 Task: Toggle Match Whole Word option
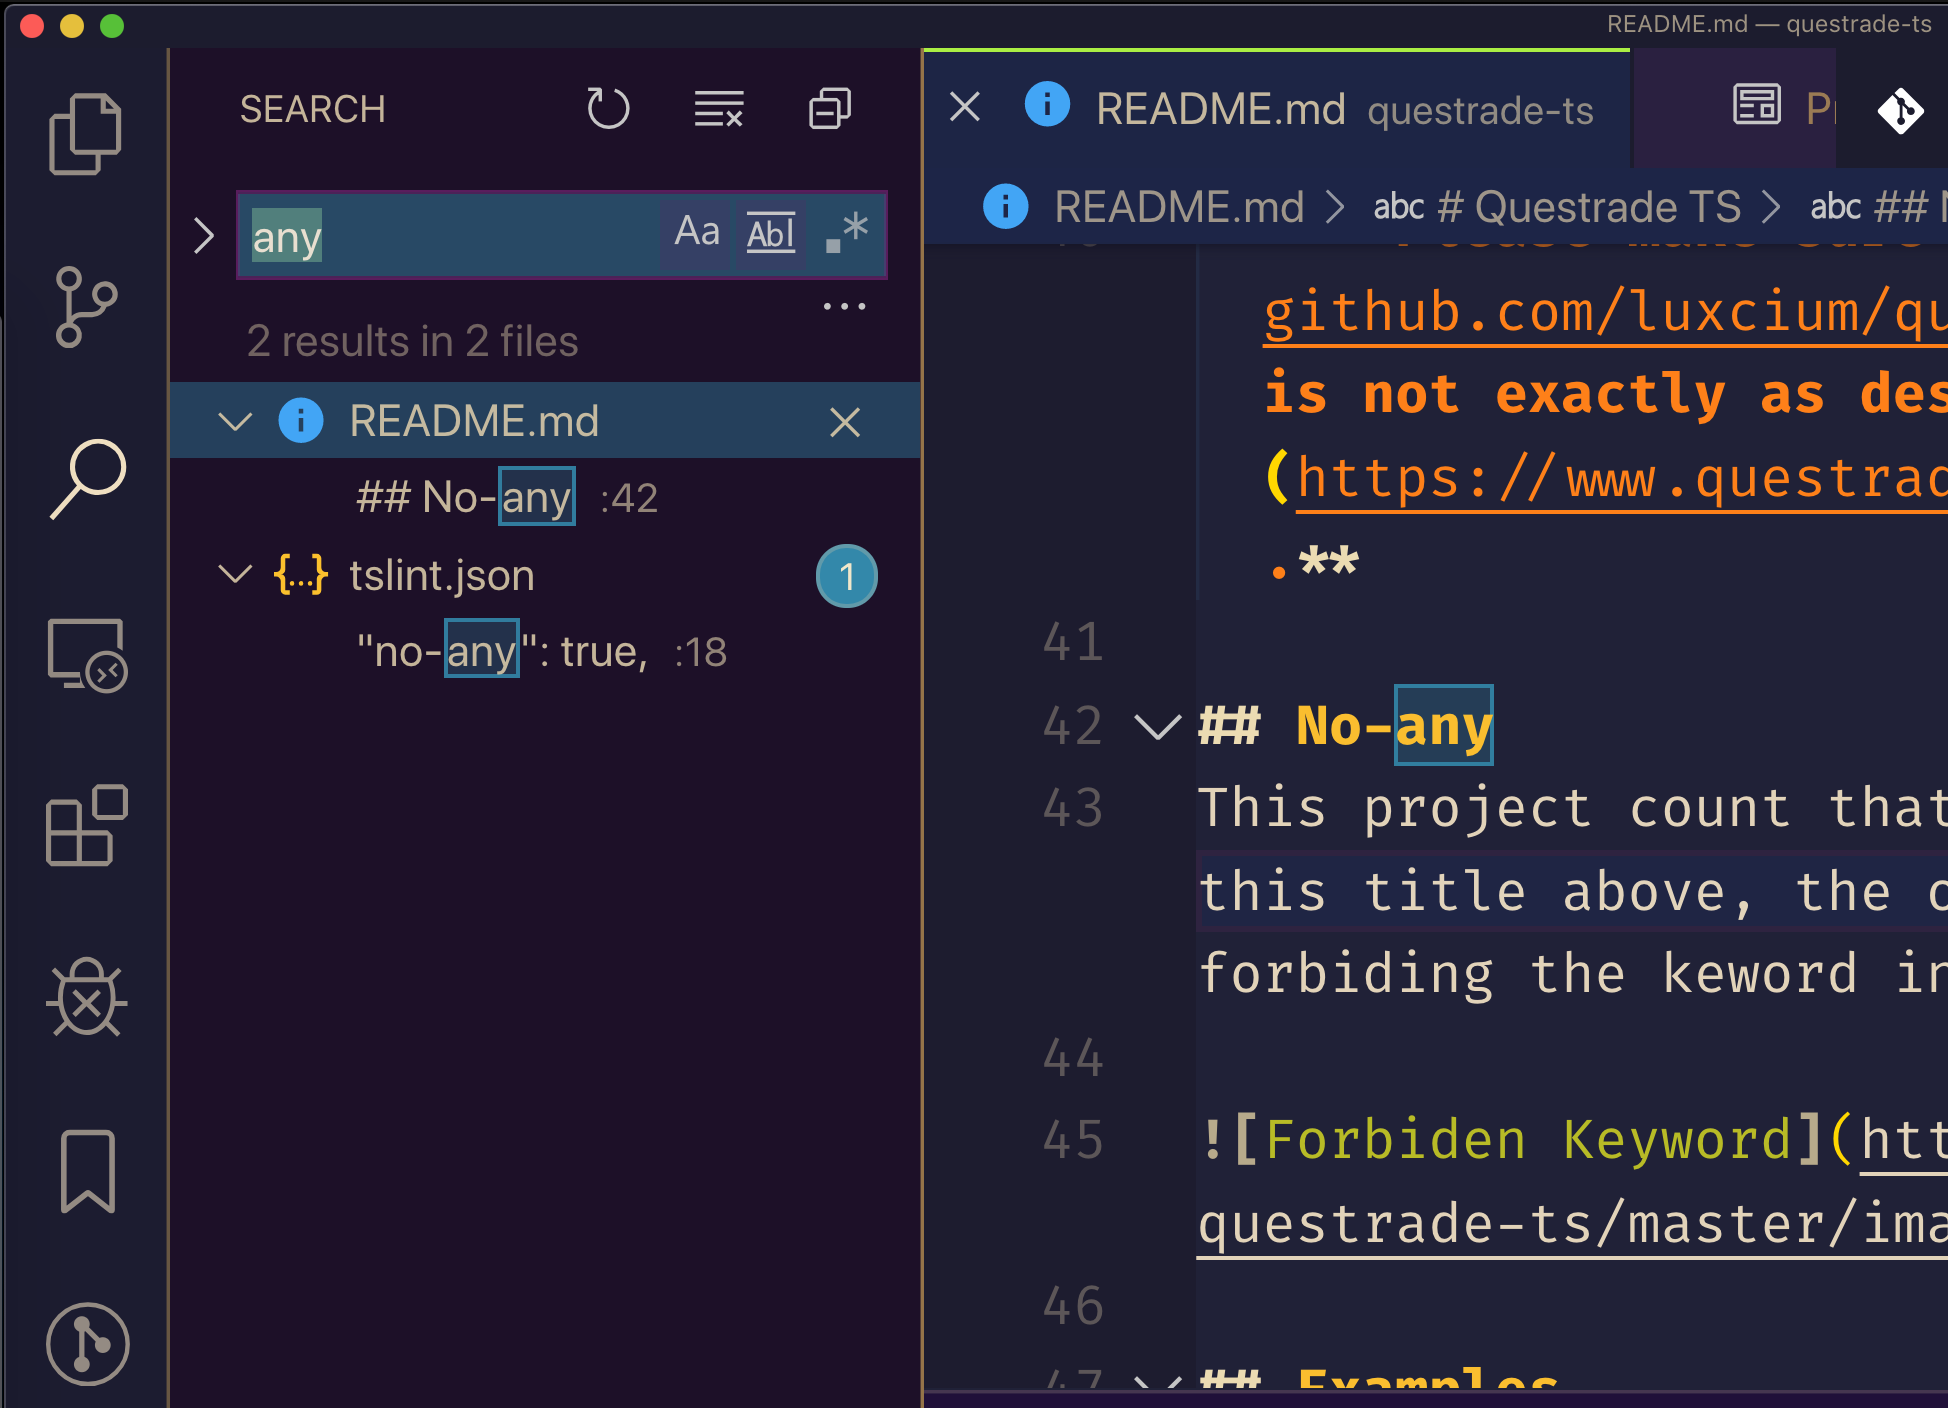(x=771, y=233)
